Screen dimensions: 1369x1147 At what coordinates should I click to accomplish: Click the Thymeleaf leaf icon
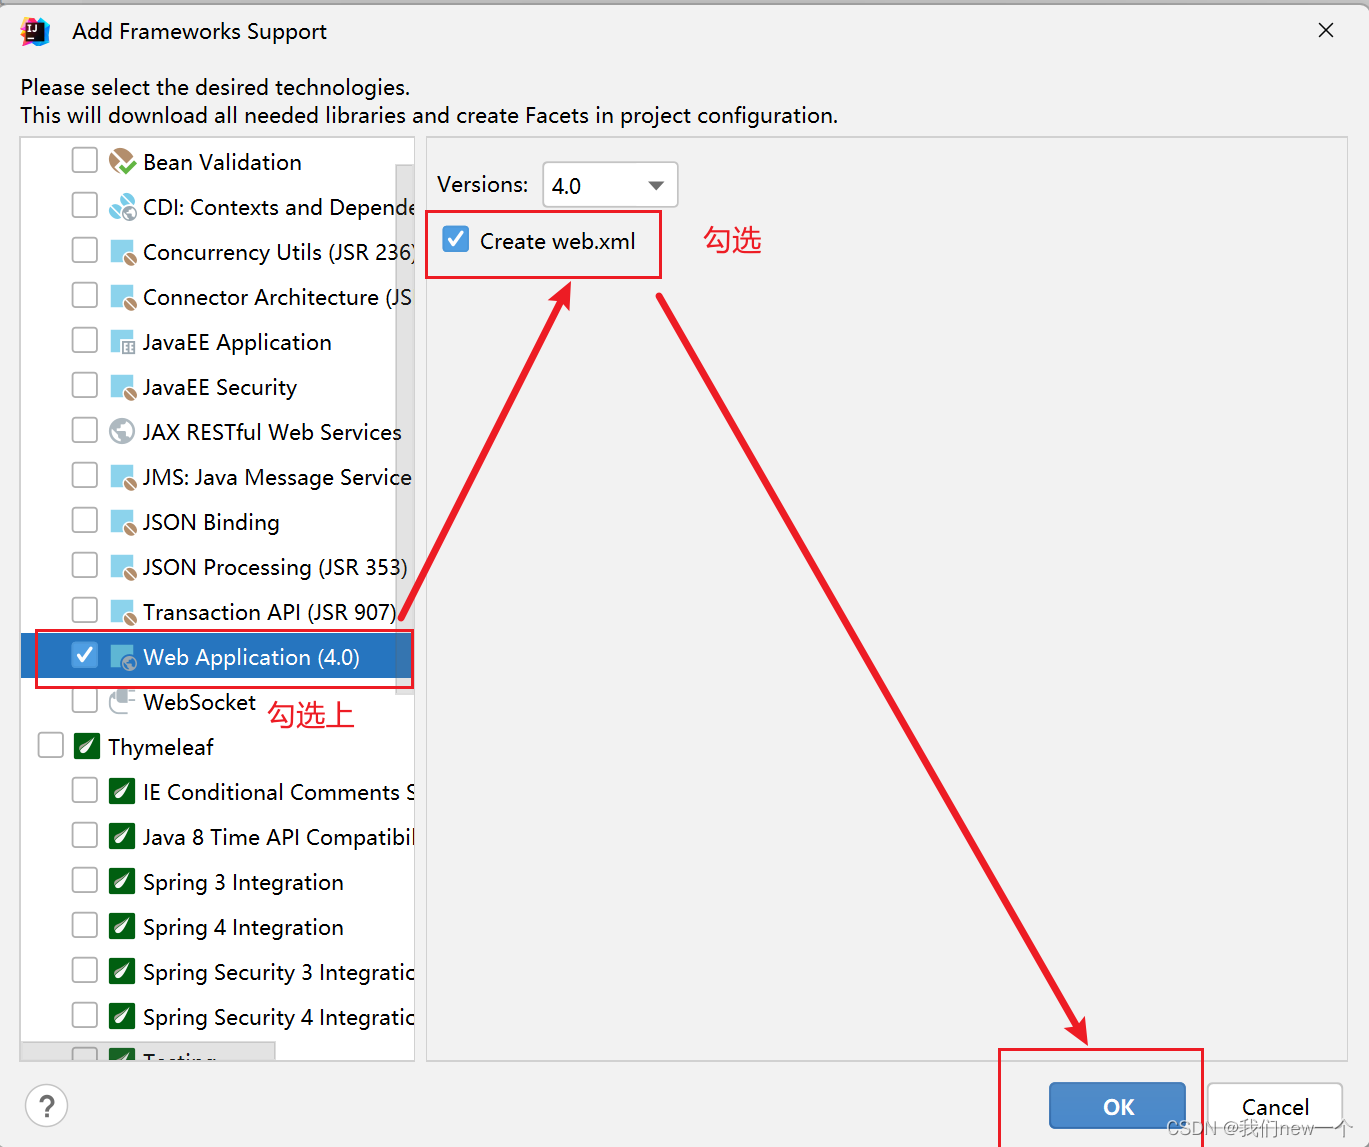(87, 746)
